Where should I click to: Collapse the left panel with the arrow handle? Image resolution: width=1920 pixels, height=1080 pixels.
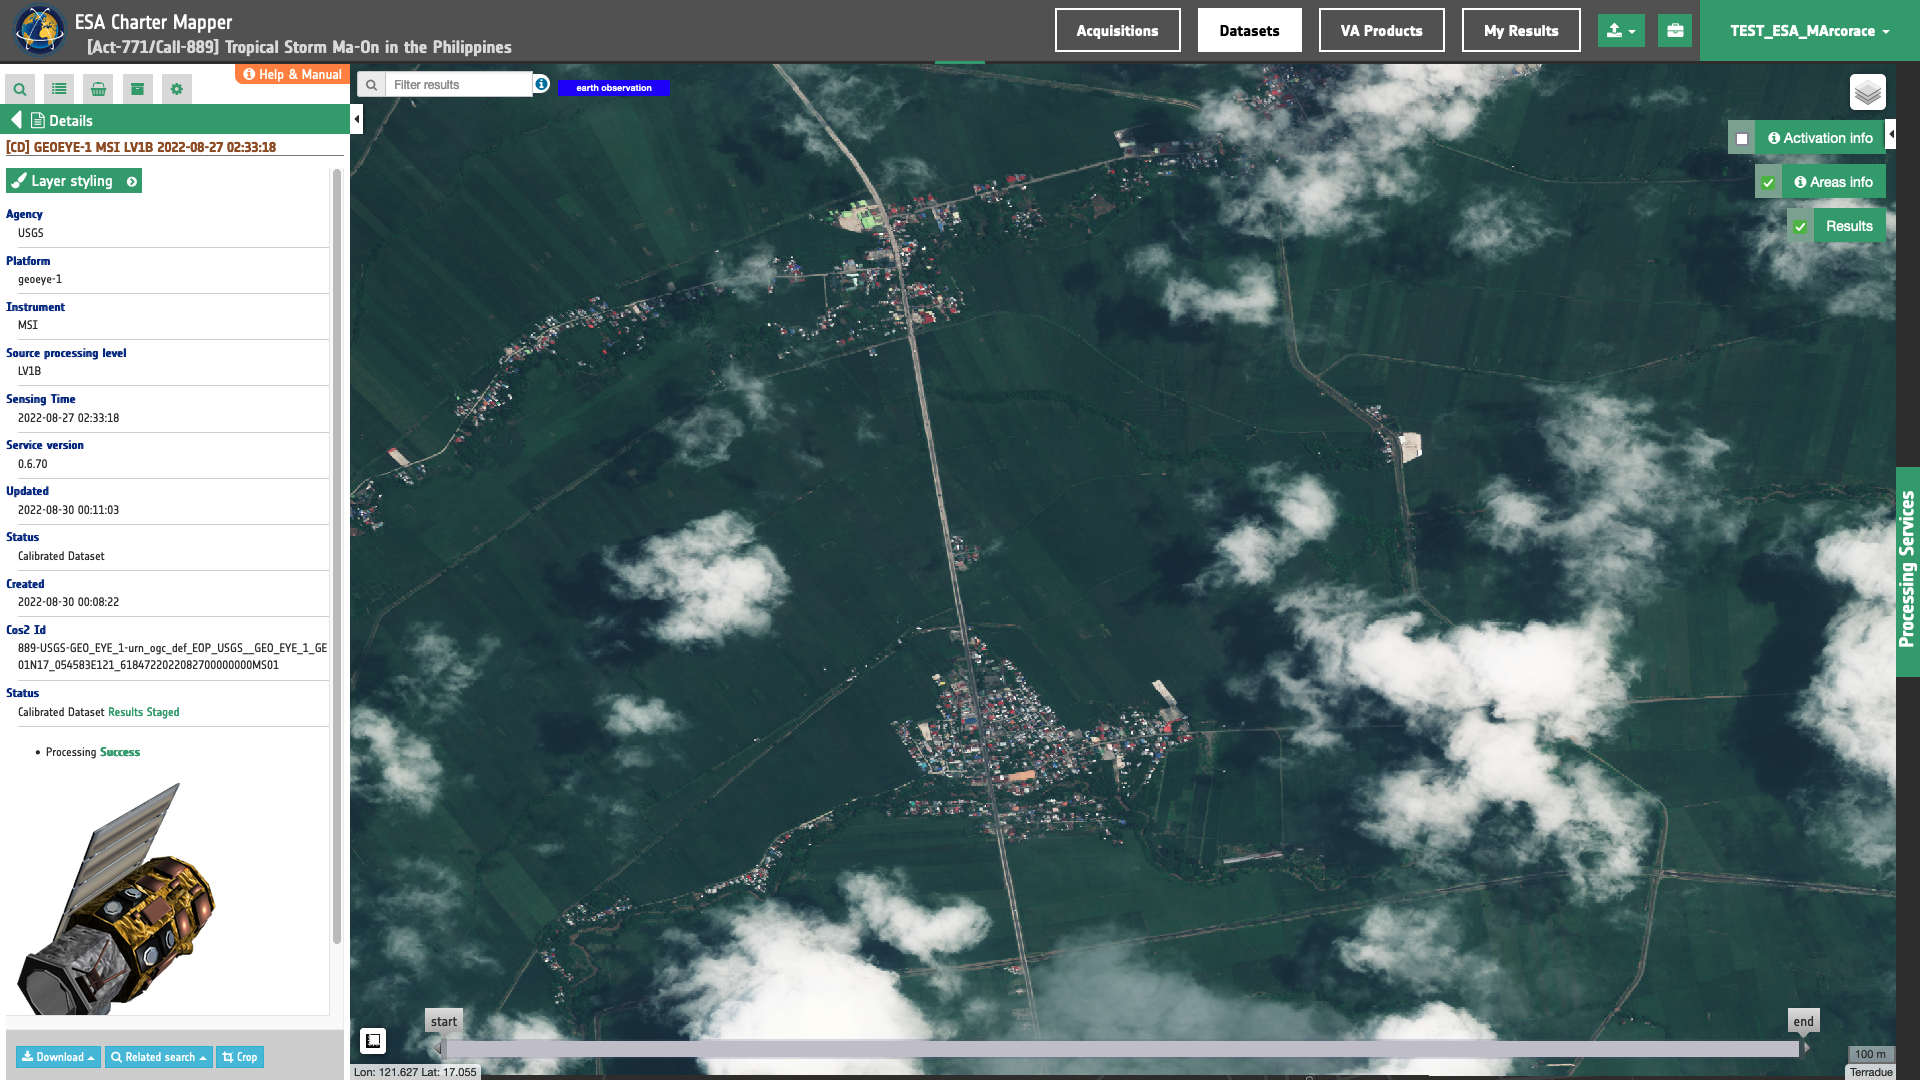(x=357, y=120)
